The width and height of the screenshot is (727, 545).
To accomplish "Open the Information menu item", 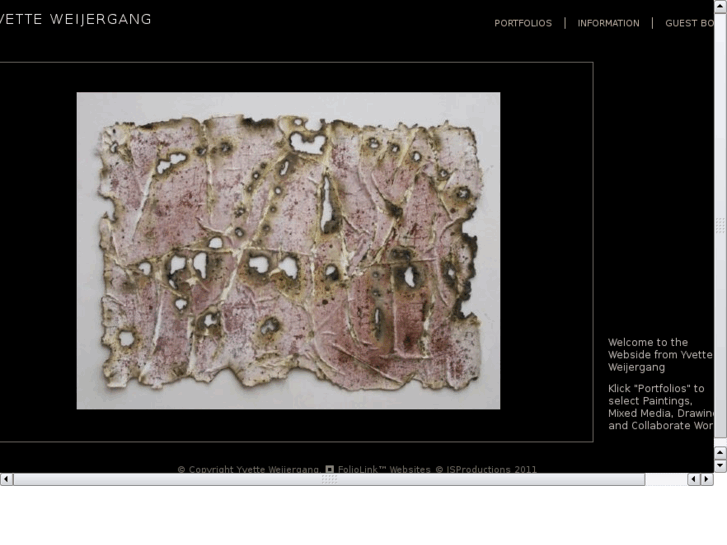I will [608, 23].
